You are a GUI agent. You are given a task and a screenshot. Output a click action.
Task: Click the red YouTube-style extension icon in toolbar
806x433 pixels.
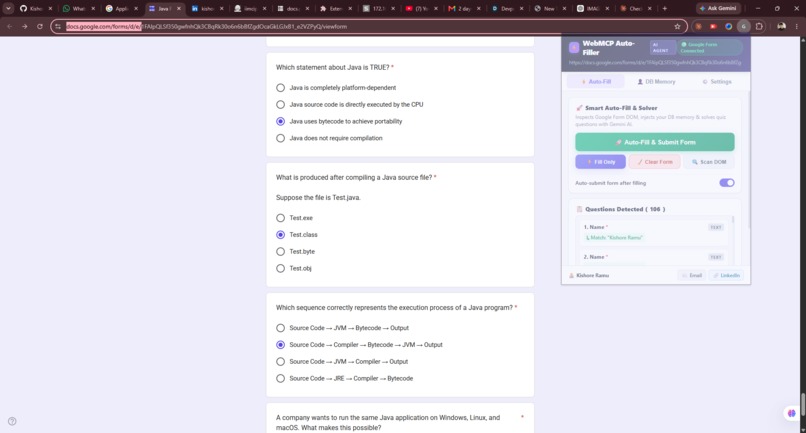tap(713, 26)
